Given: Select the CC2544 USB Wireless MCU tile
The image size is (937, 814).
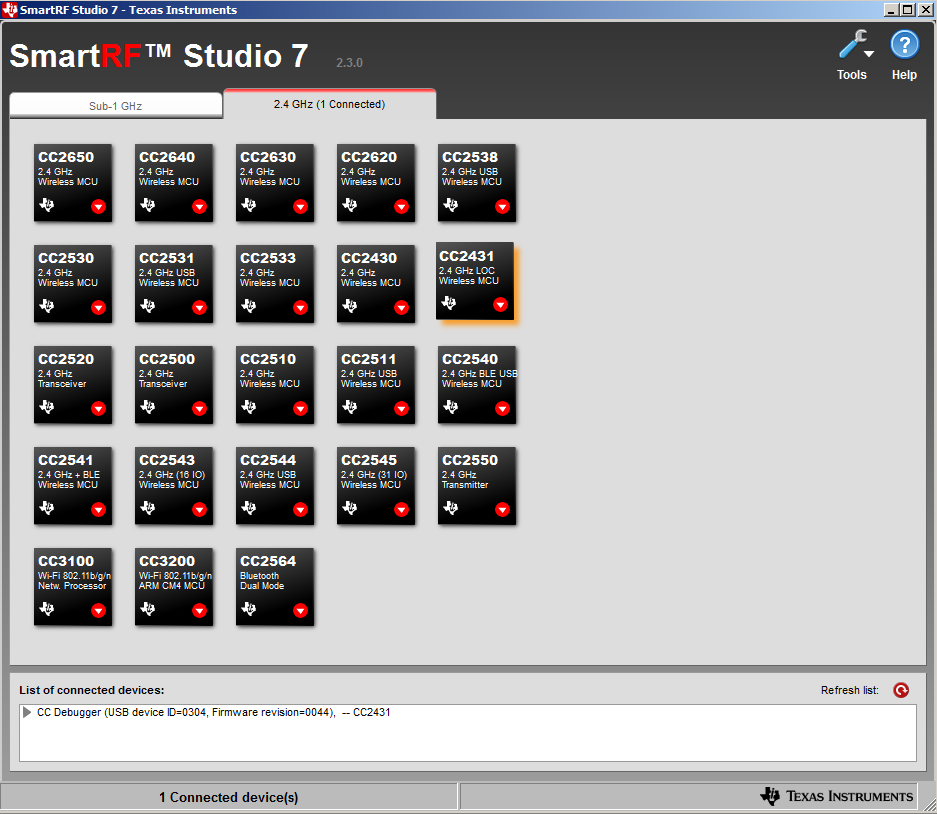Looking at the screenshot, I should pos(275,486).
